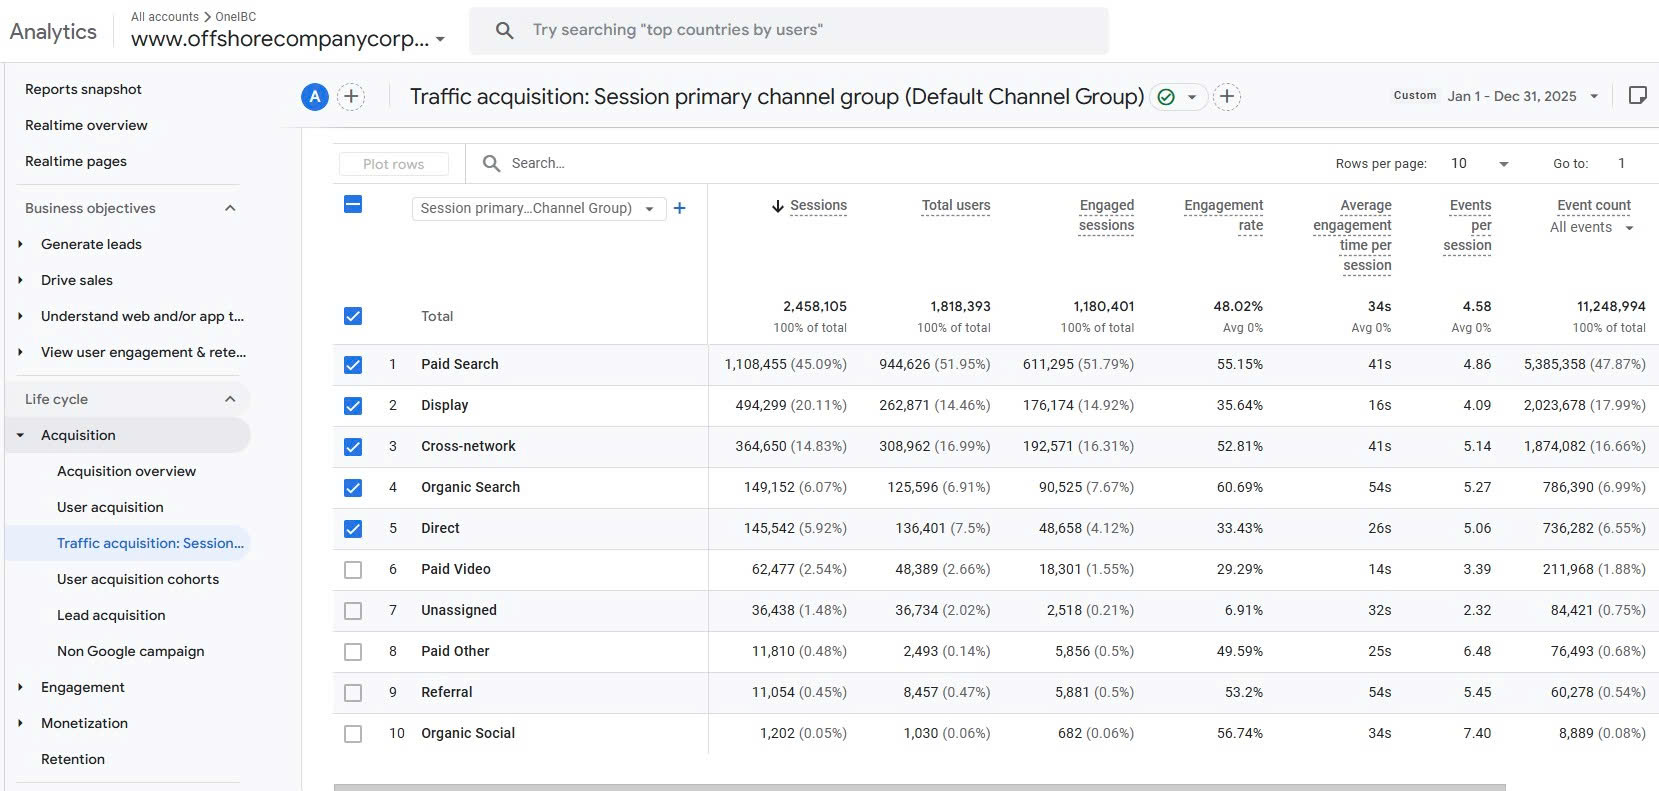1659x791 pixels.
Task: Check the Paid Video row checkbox
Action: [x=353, y=570]
